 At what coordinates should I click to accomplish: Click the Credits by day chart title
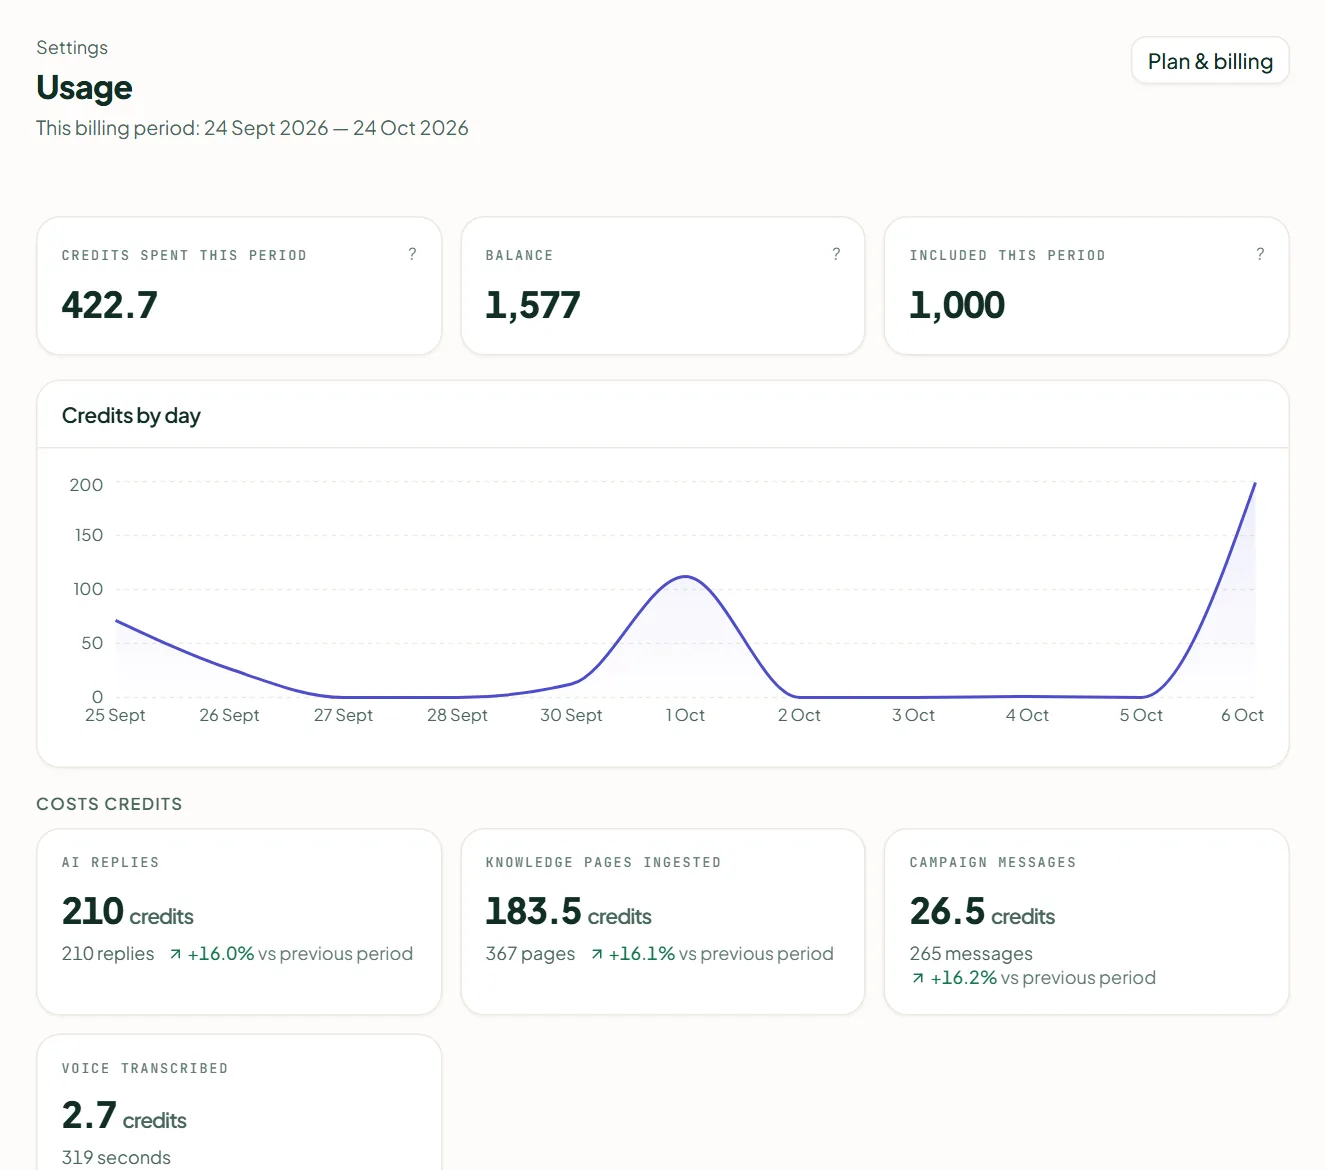[131, 415]
